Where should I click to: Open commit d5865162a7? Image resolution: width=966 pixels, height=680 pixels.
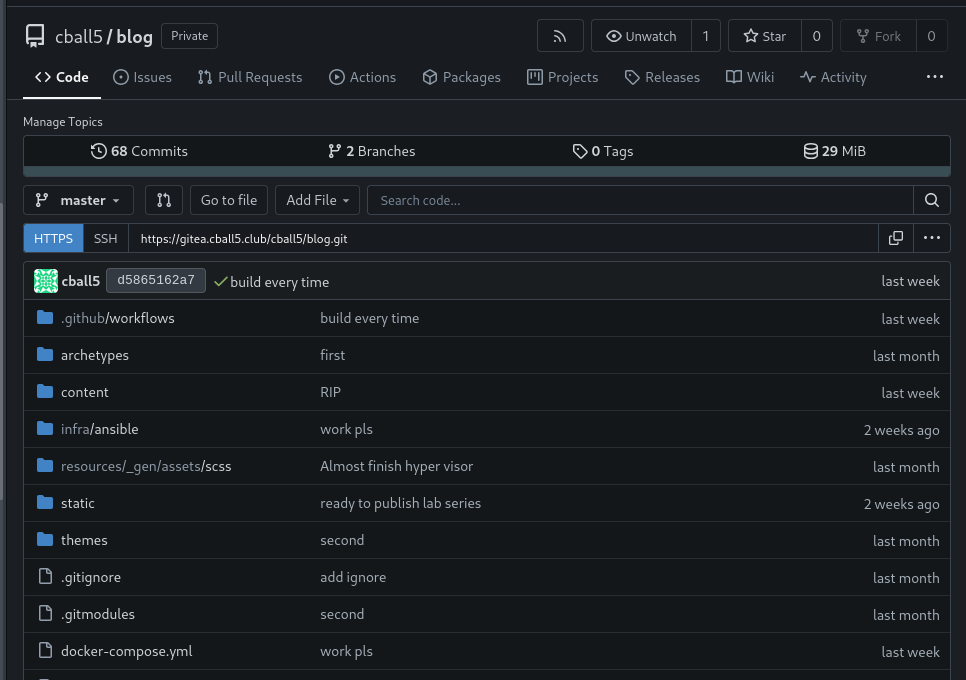pos(156,280)
